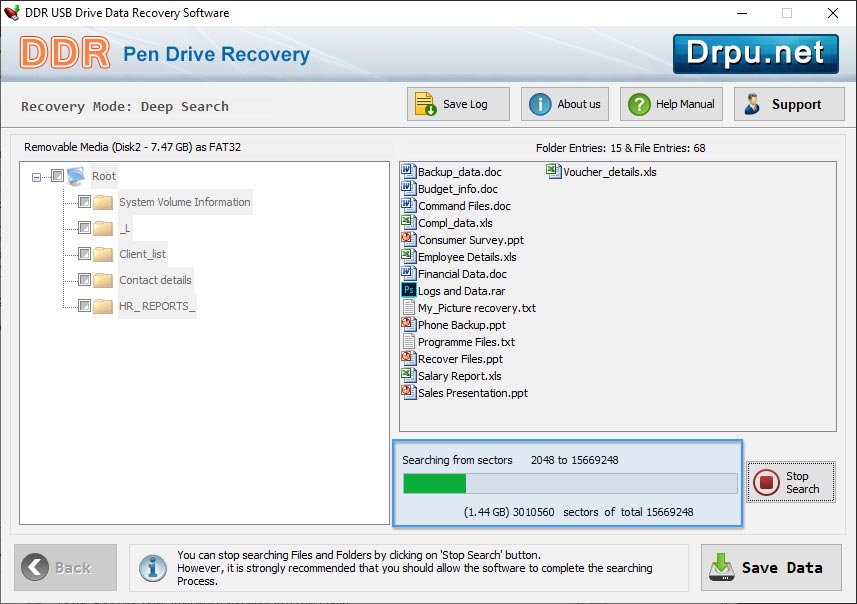The image size is (857, 604).
Task: Click the Save Log button
Action: coord(458,104)
